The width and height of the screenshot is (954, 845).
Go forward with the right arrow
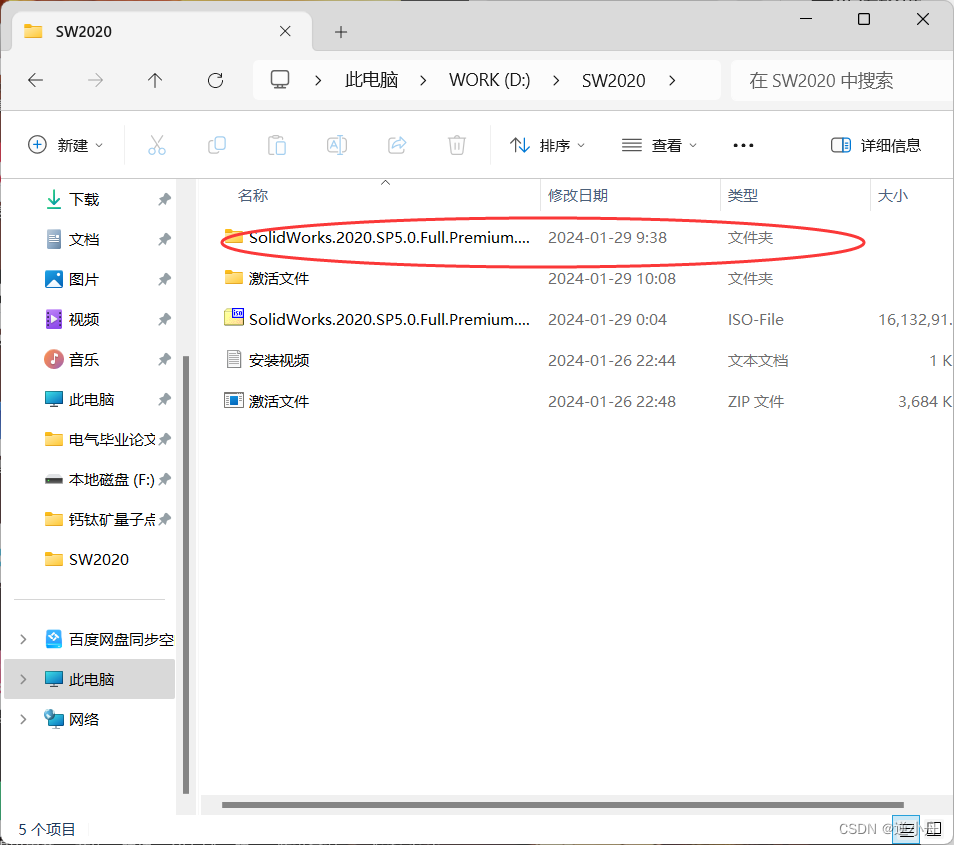96,80
